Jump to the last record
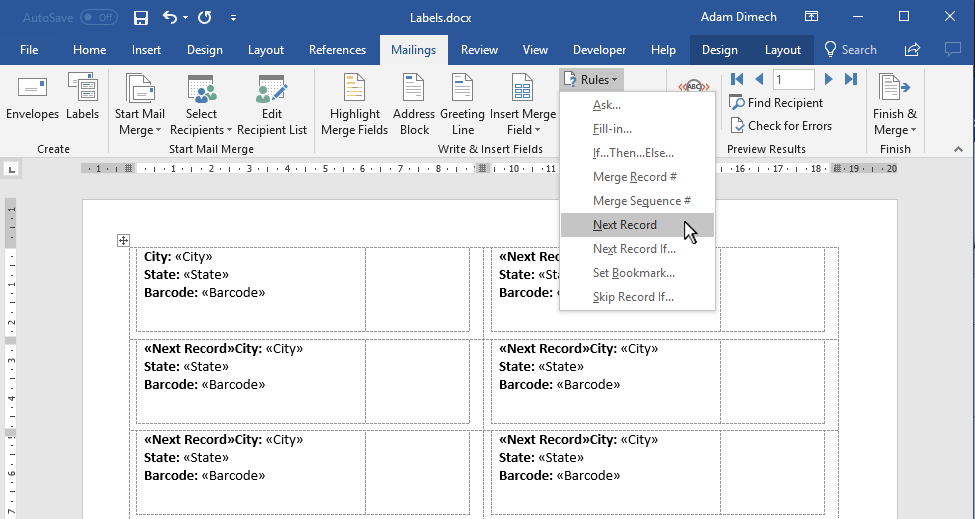This screenshot has height=519, width=975. coord(850,79)
